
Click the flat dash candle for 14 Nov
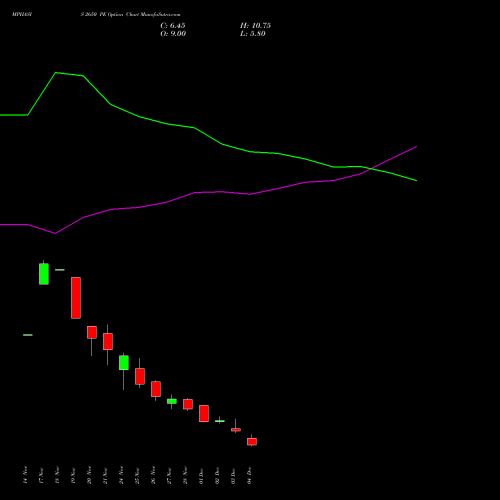(x=28, y=335)
